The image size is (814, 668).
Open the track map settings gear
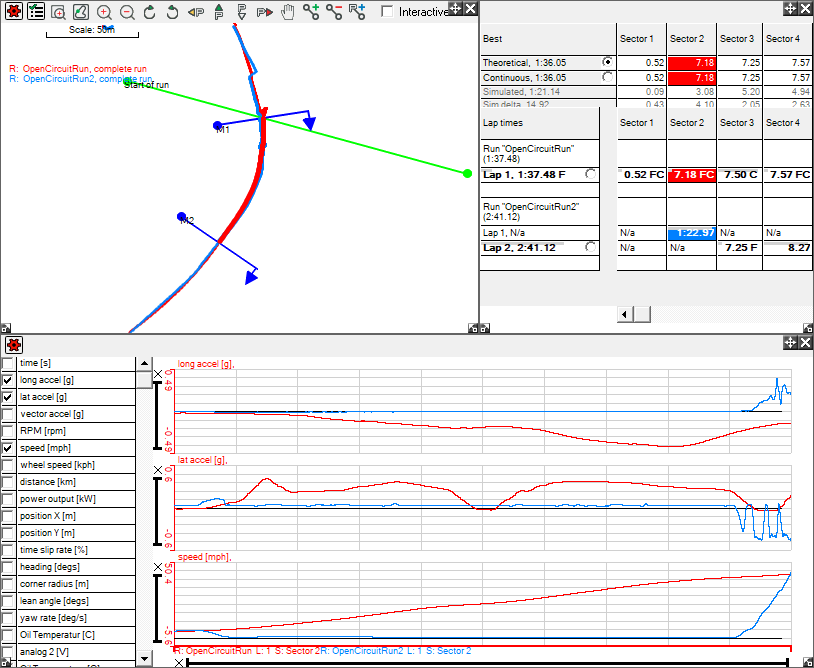point(13,12)
